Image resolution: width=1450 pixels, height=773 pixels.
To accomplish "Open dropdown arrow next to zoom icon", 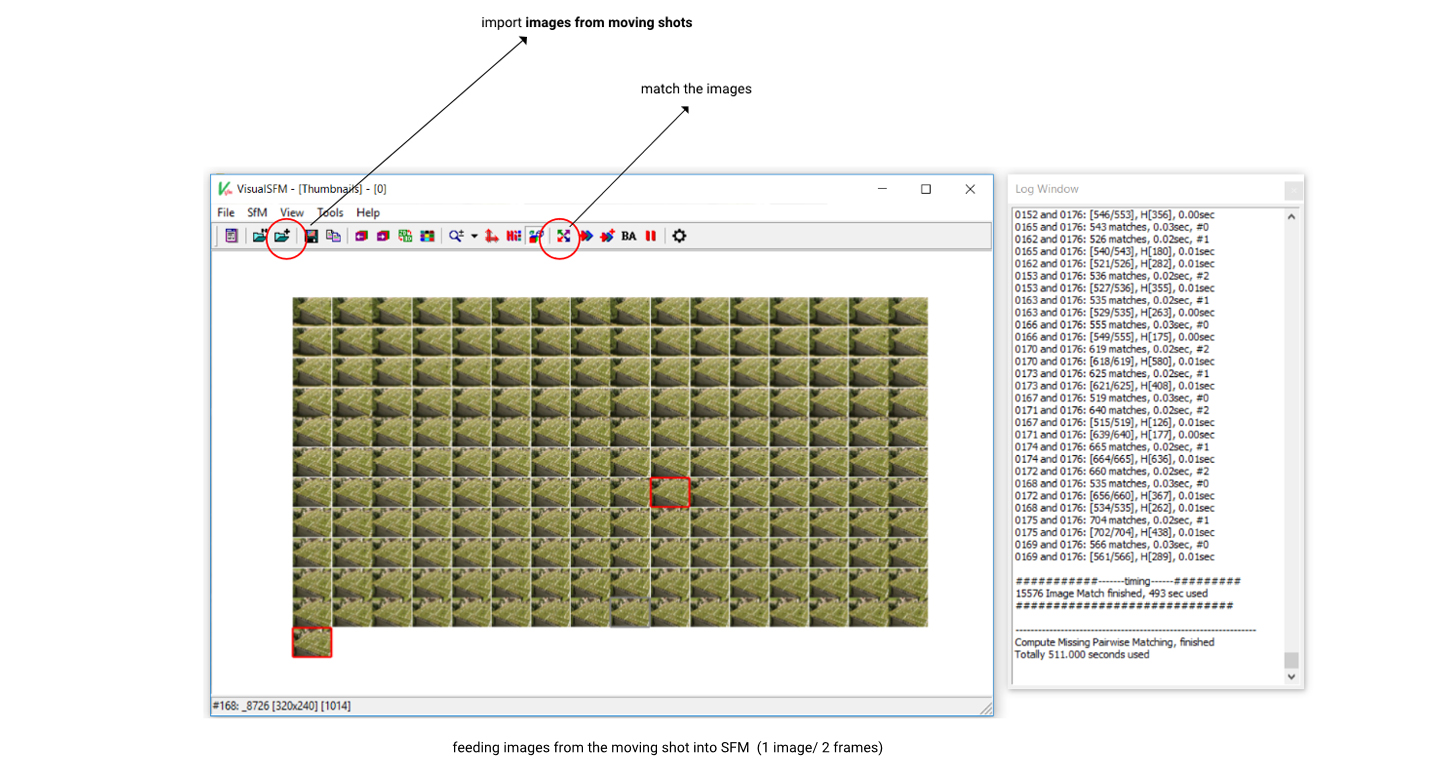I will (x=474, y=236).
